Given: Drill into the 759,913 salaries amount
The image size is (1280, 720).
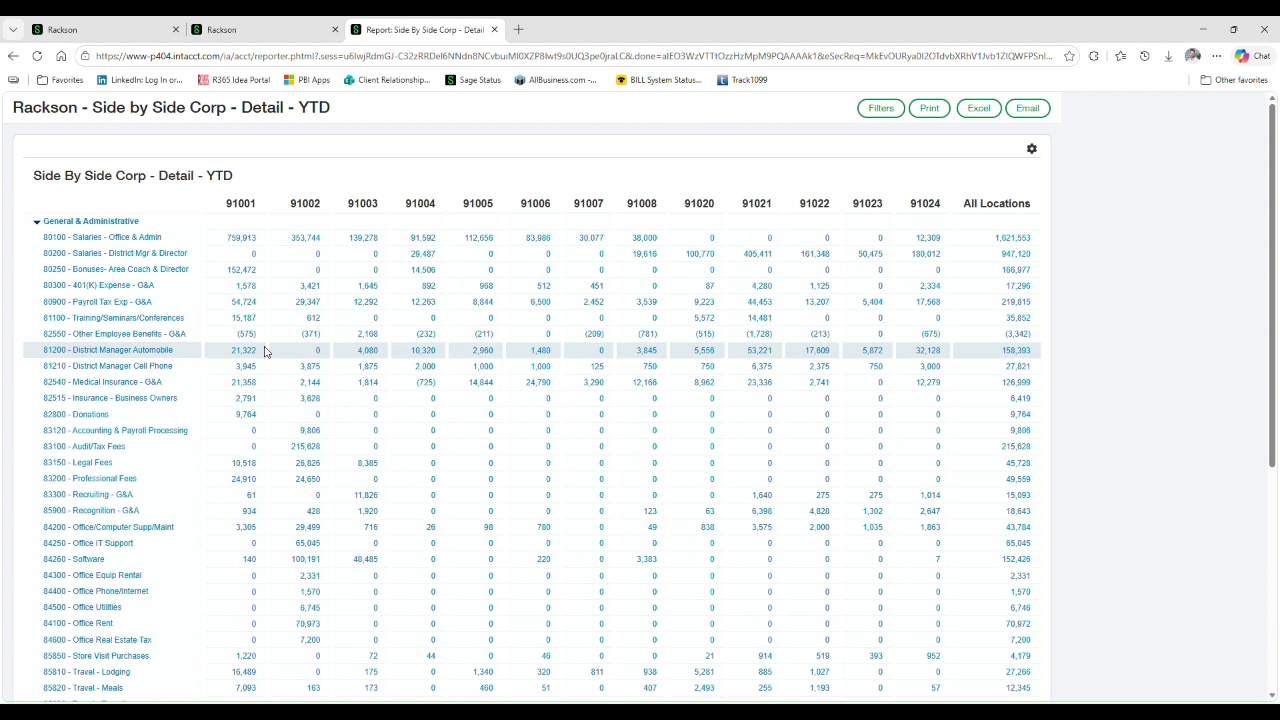Looking at the screenshot, I should 241,238.
